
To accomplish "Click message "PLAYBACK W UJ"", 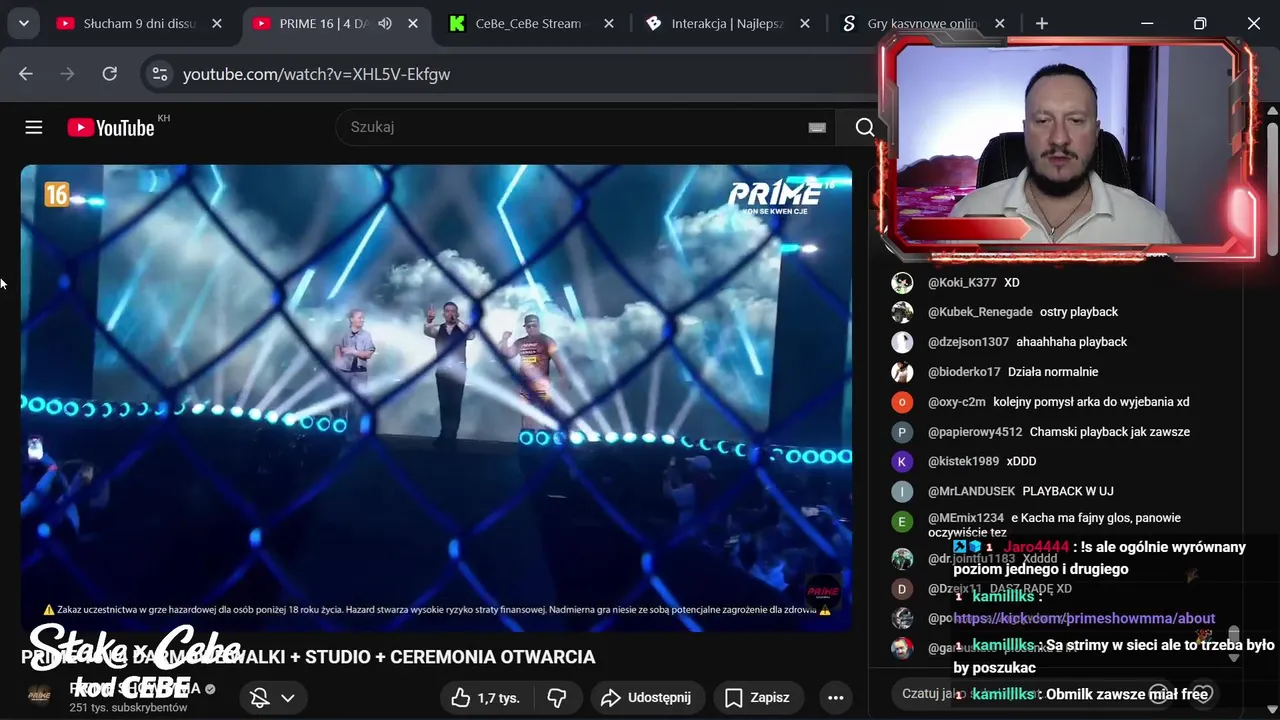I will point(1068,491).
